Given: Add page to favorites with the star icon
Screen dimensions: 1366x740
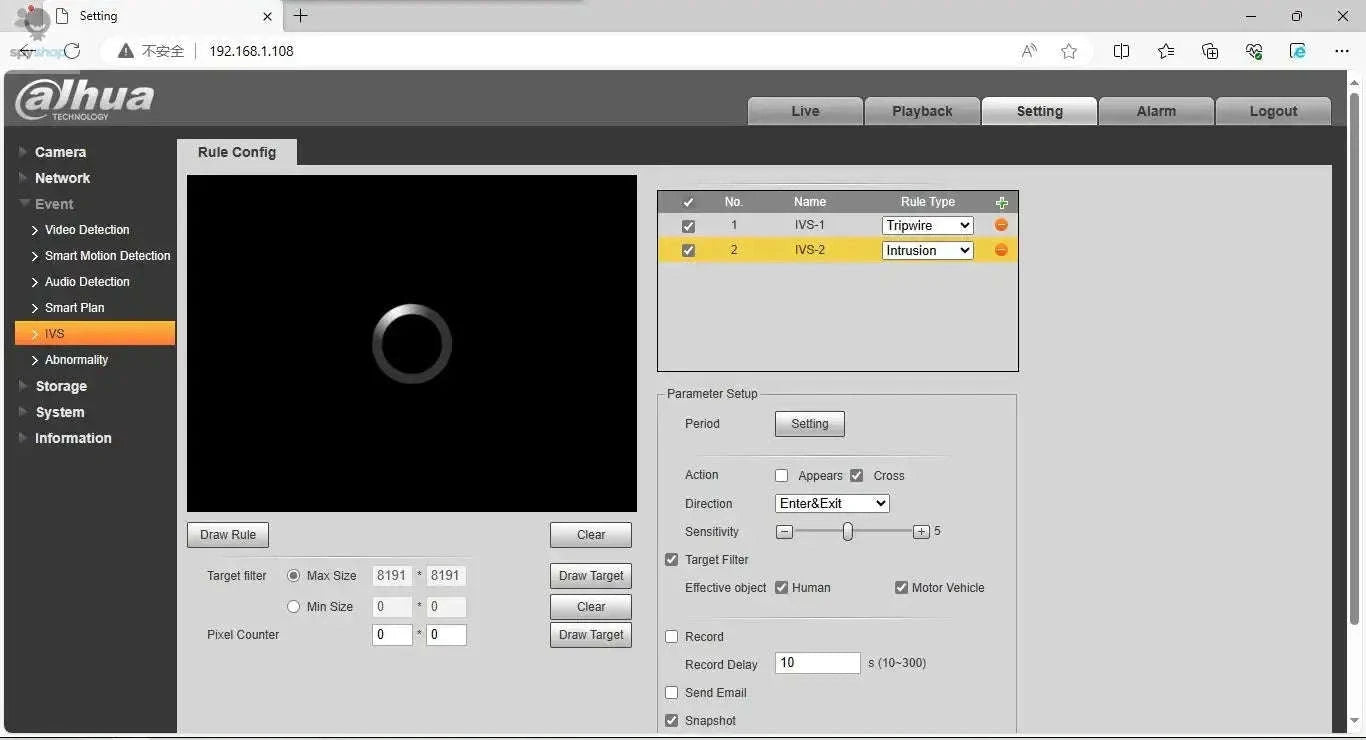Looking at the screenshot, I should coord(1069,51).
